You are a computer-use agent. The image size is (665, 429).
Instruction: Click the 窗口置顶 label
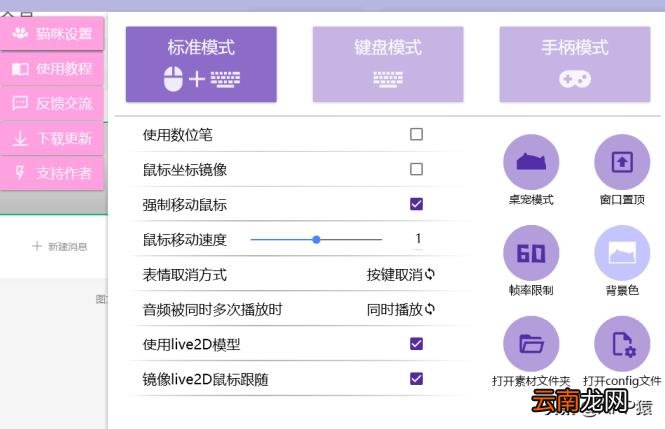(x=622, y=200)
